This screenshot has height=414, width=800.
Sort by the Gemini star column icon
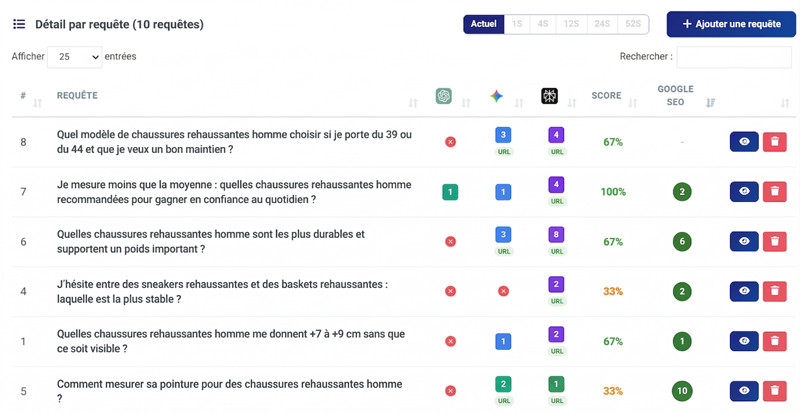coord(496,96)
